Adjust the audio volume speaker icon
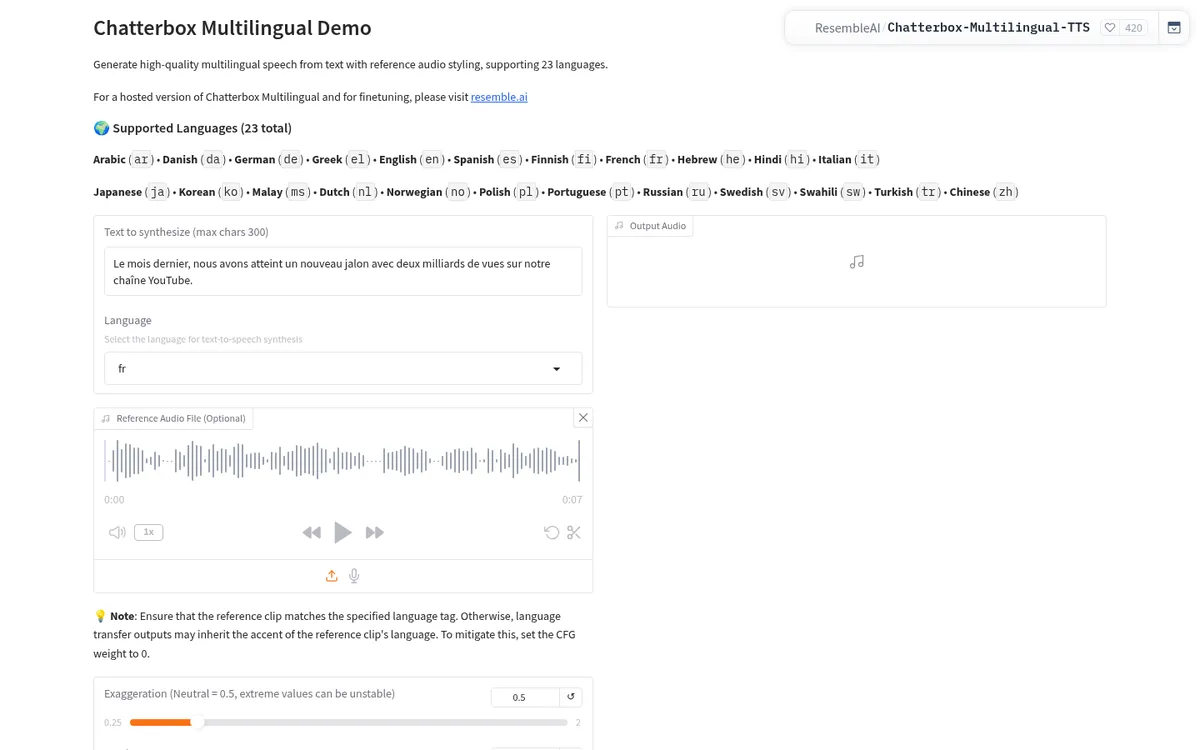 (x=117, y=532)
